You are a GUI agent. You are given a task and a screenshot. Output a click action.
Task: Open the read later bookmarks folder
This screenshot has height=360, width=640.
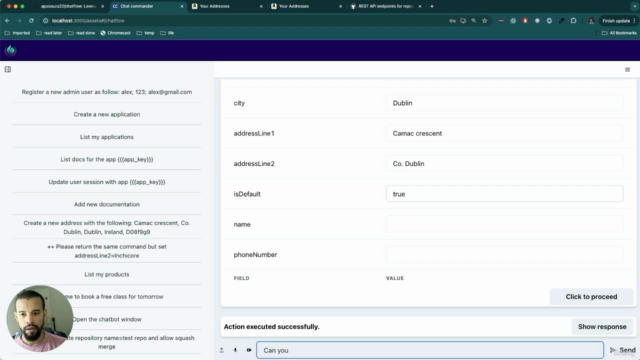[x=49, y=33]
